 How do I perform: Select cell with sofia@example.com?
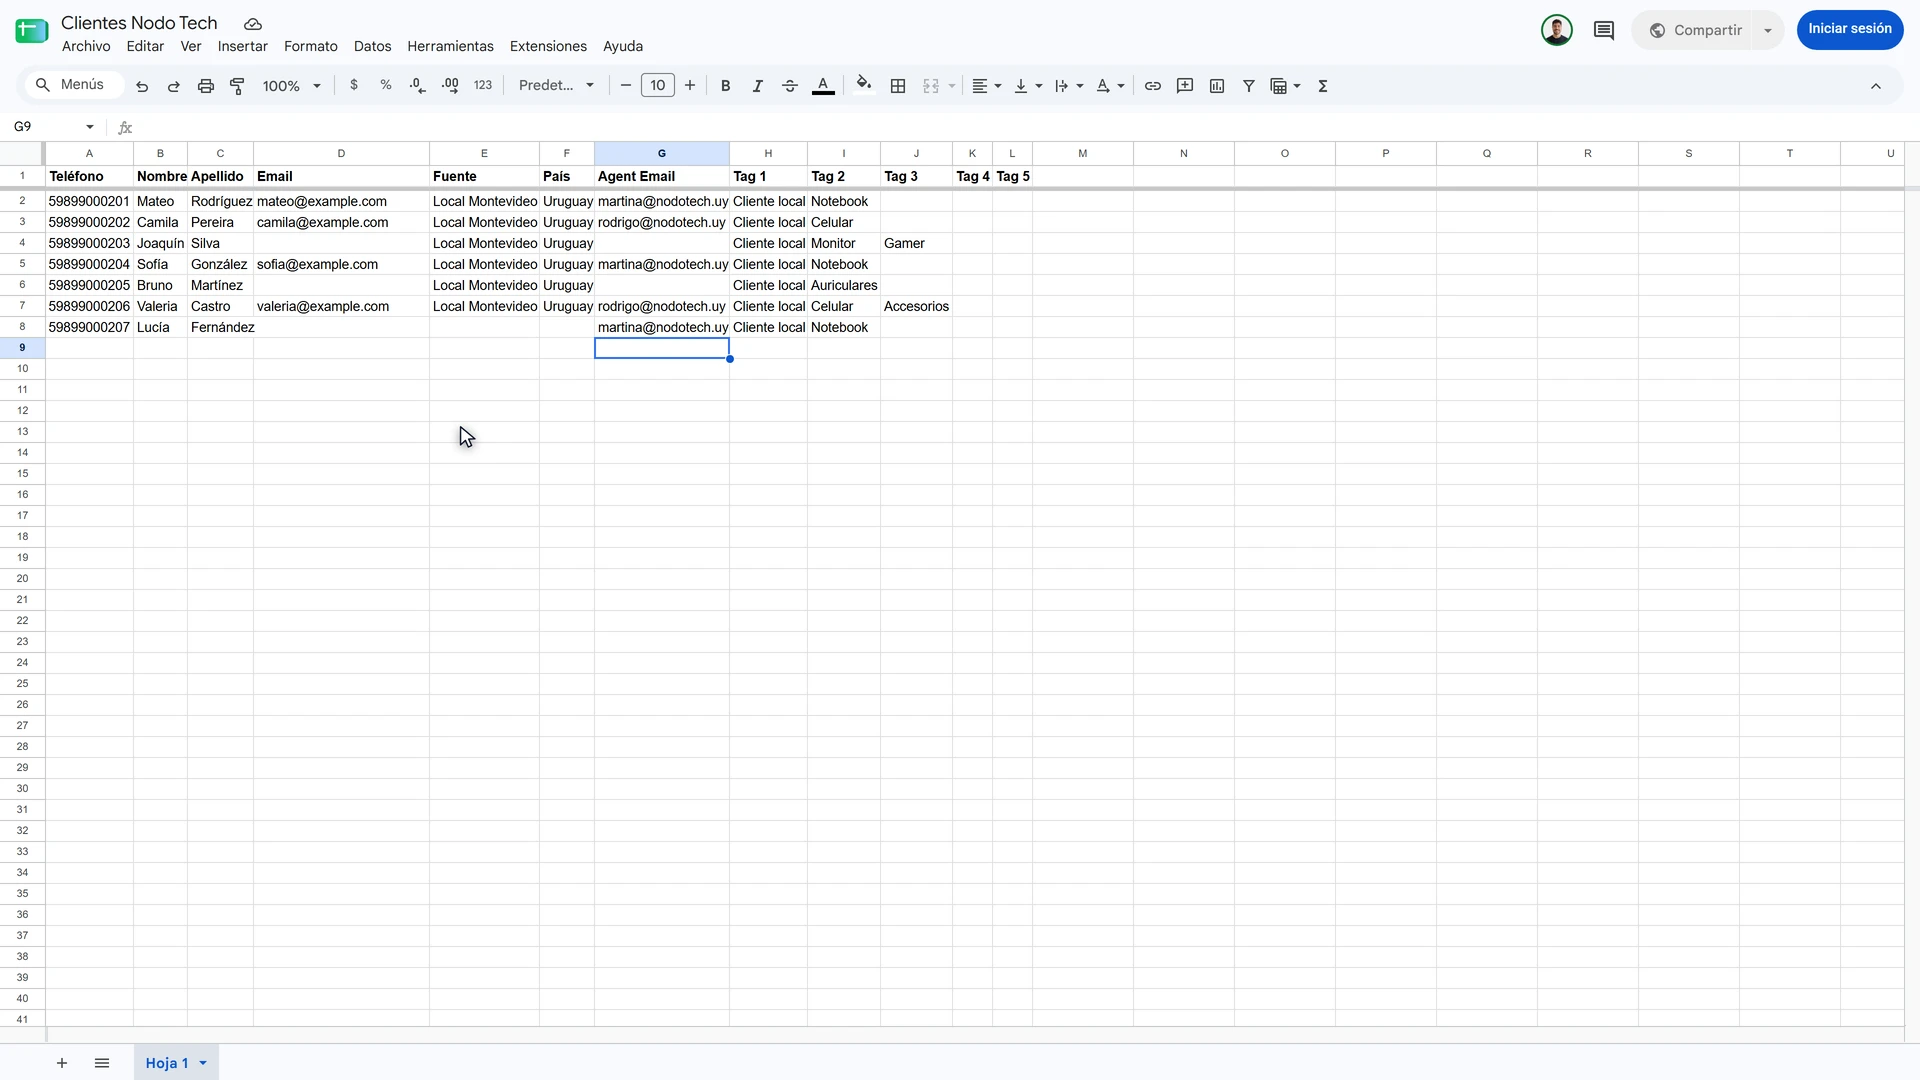click(341, 265)
